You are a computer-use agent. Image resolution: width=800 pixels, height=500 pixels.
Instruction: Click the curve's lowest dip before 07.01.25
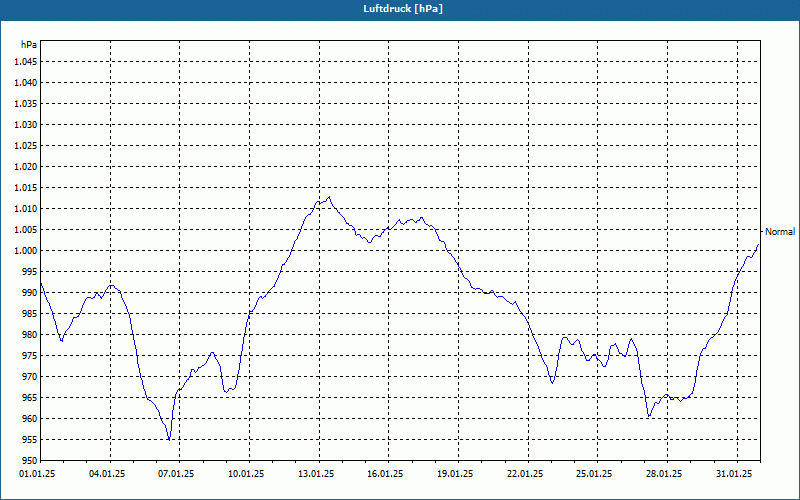(x=169, y=439)
